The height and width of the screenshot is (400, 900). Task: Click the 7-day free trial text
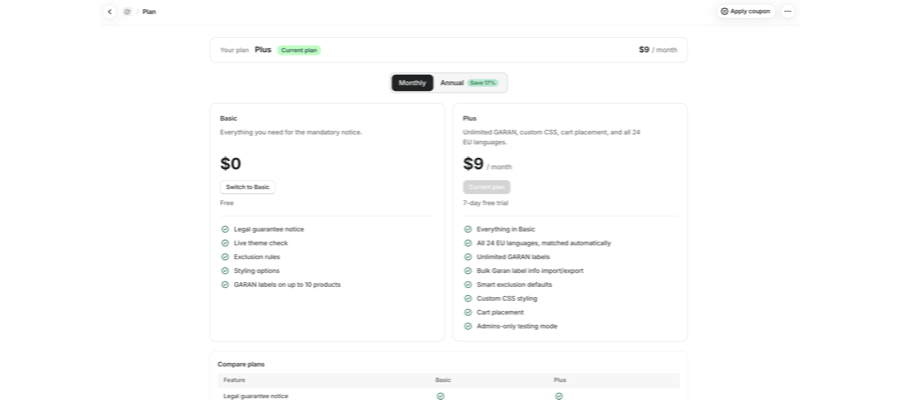(x=486, y=203)
